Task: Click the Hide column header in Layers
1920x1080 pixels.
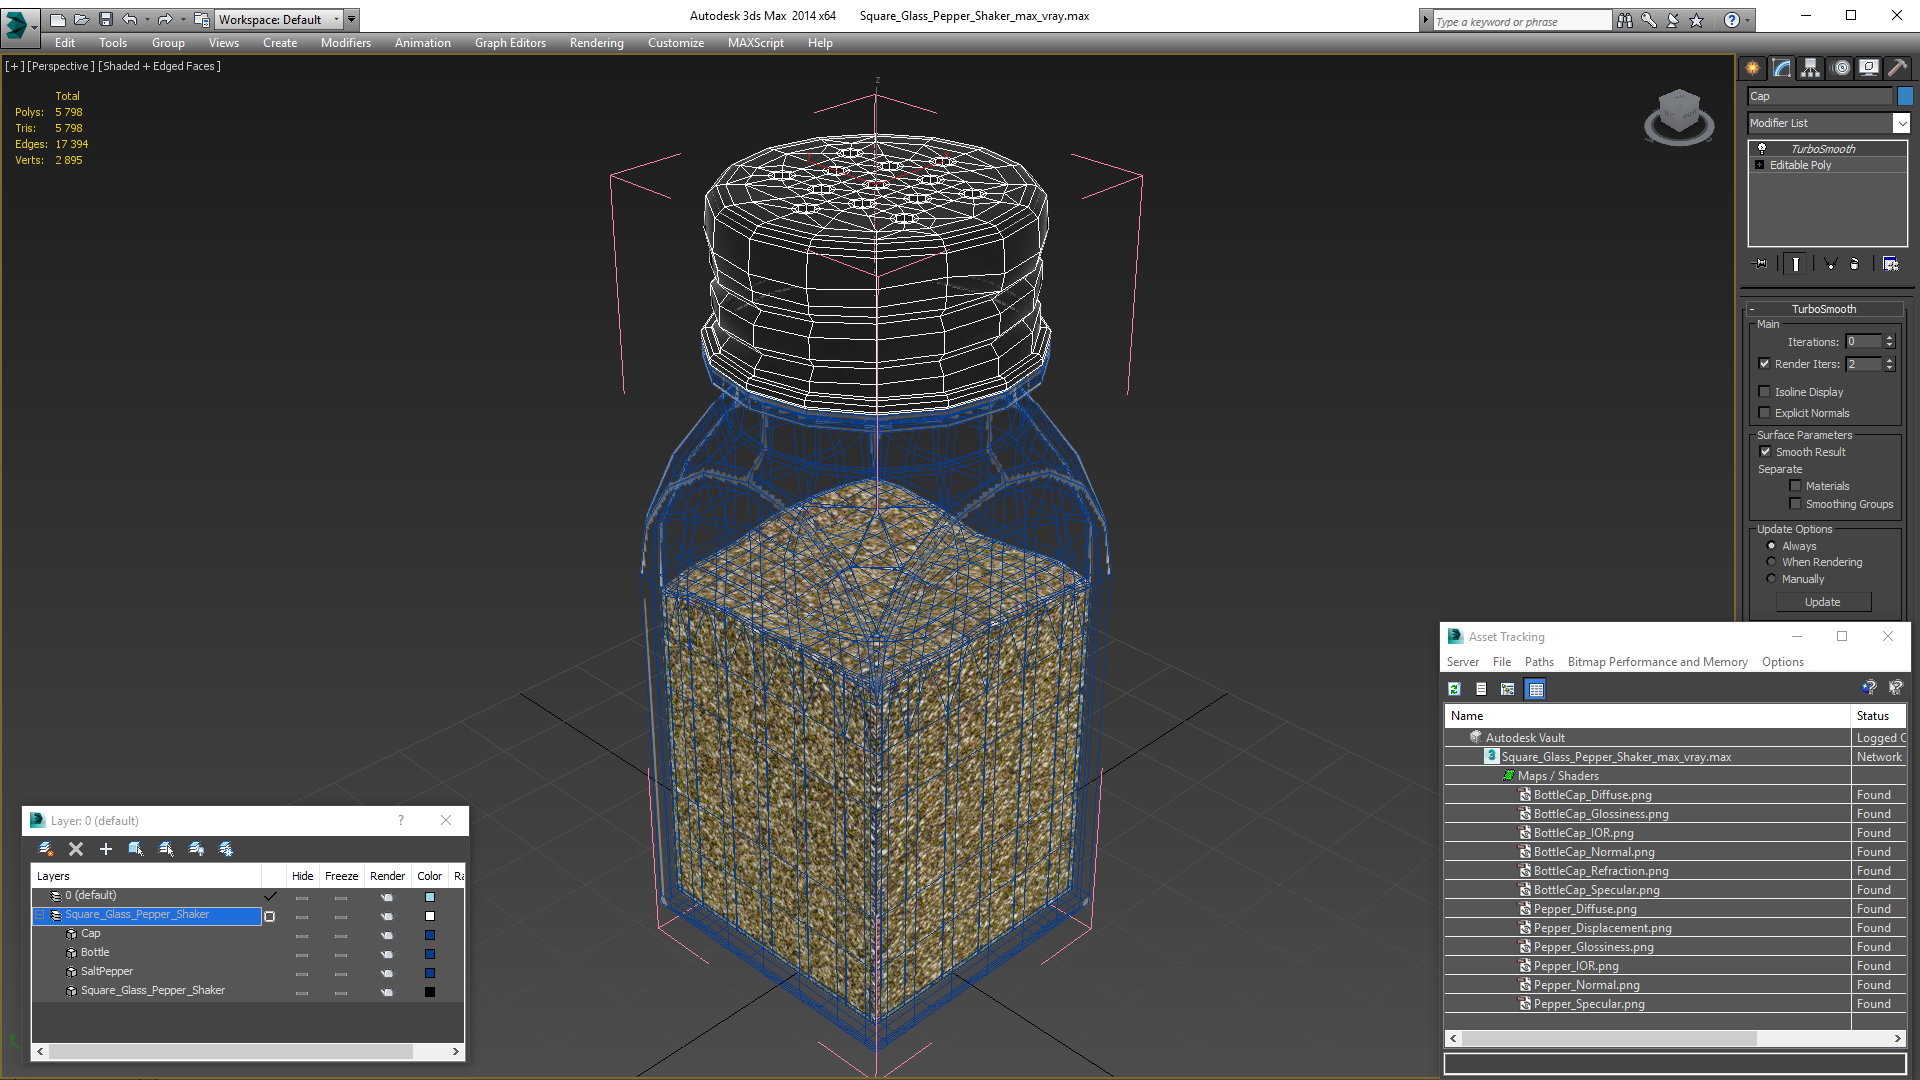Action: point(302,876)
